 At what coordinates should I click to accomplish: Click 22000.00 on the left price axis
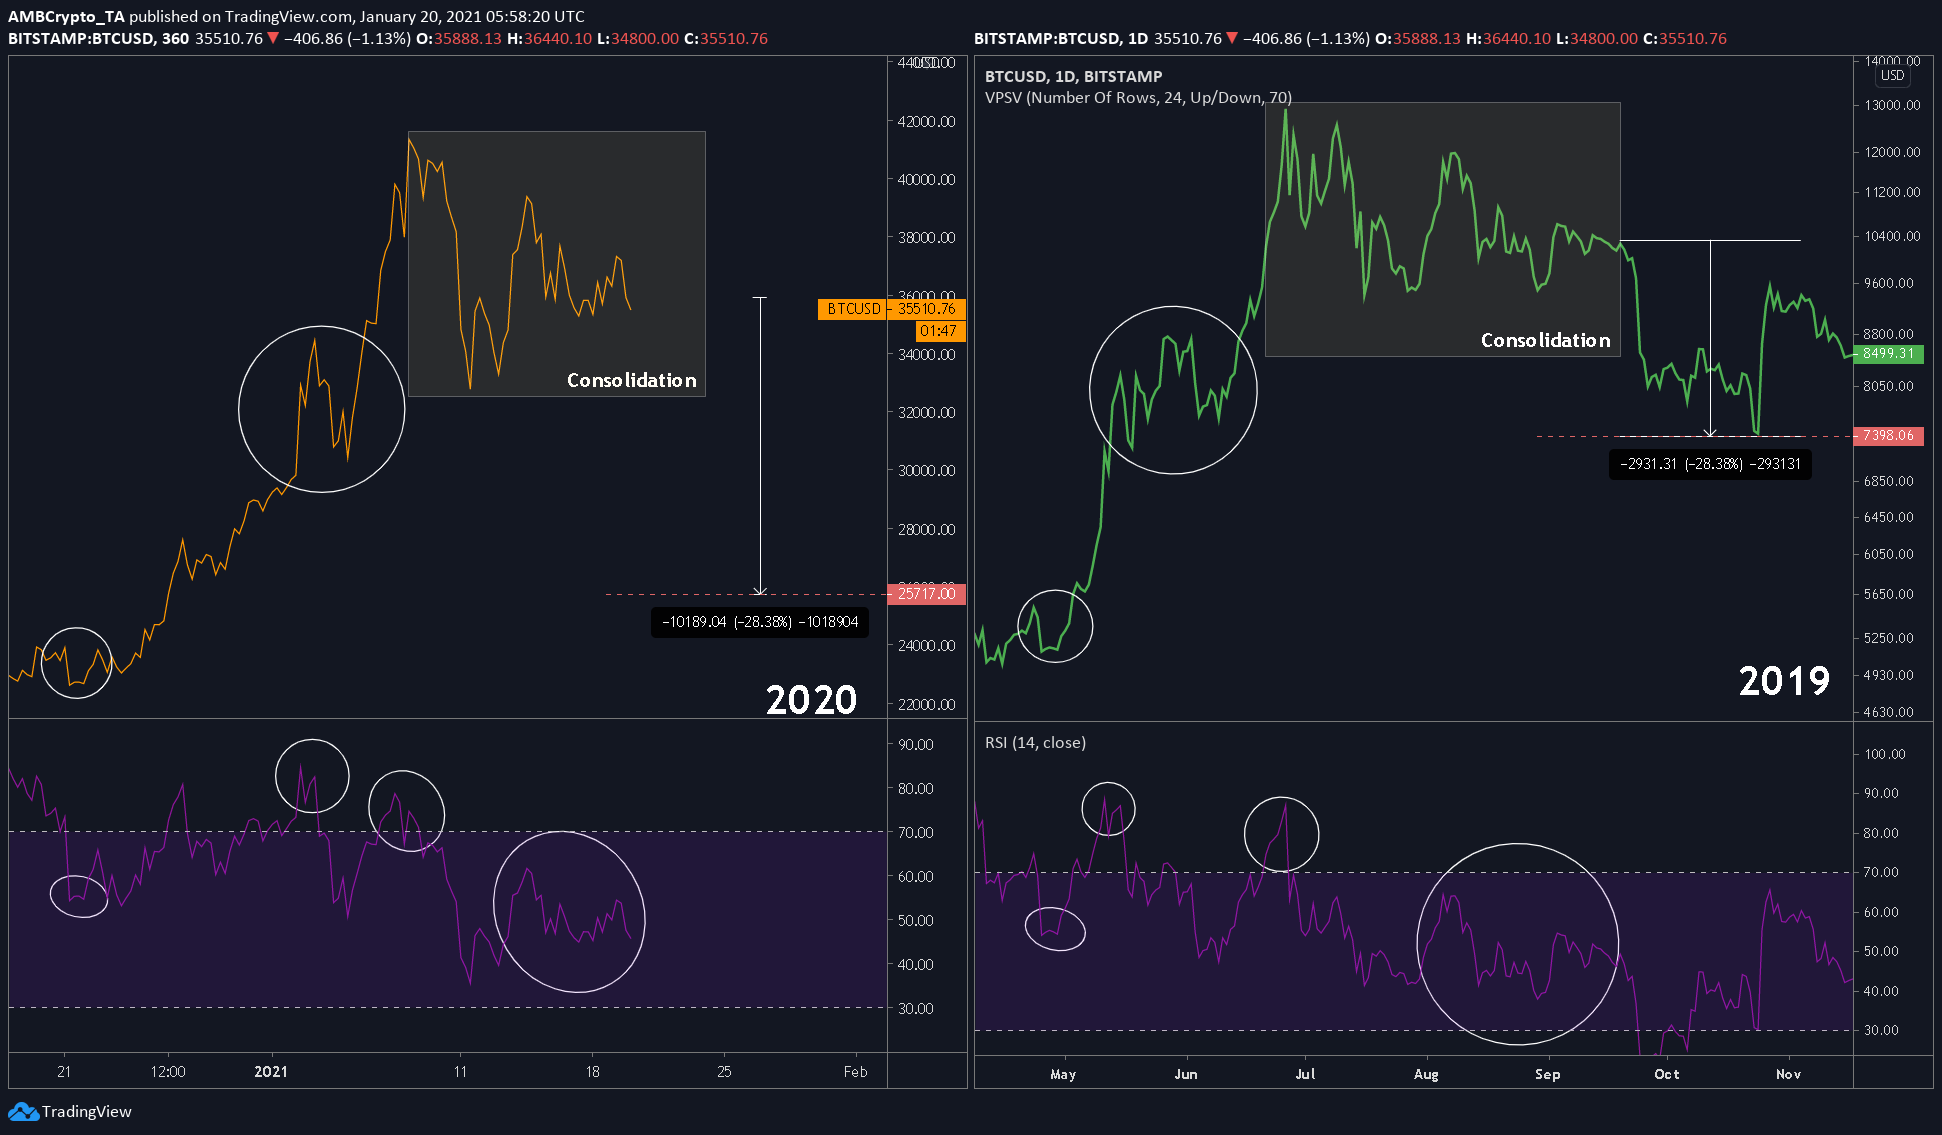927,705
